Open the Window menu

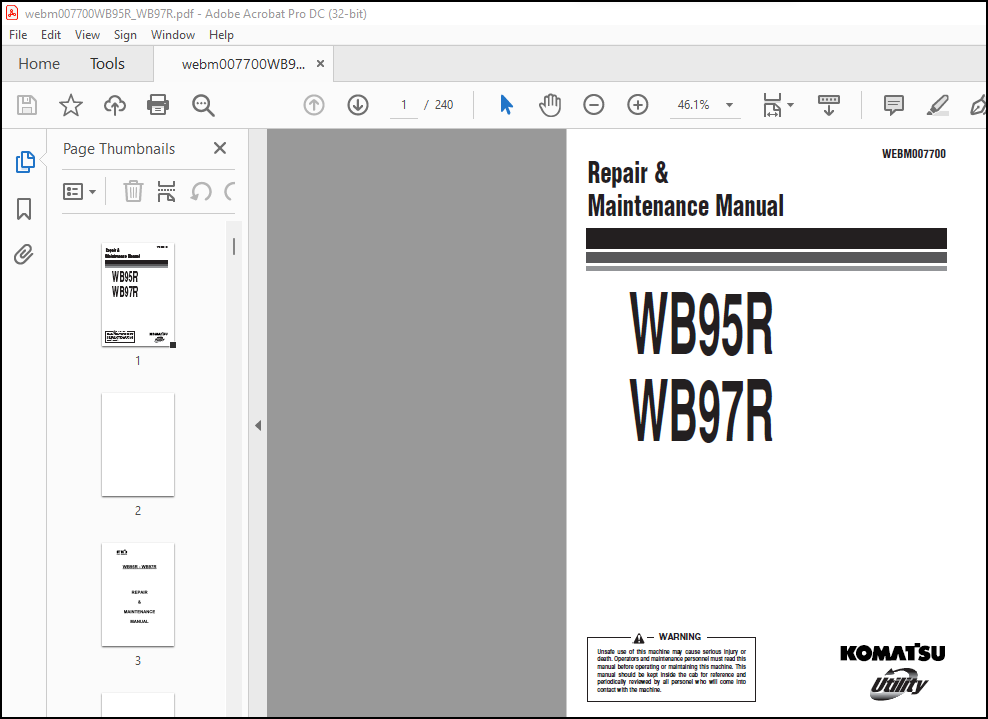173,35
